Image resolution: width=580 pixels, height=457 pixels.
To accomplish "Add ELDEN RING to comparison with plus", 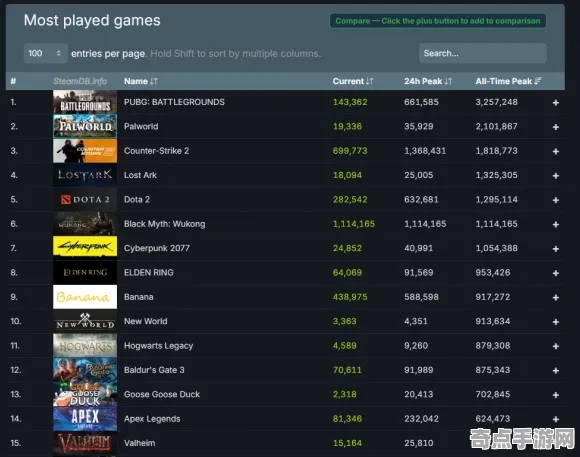I will (556, 273).
